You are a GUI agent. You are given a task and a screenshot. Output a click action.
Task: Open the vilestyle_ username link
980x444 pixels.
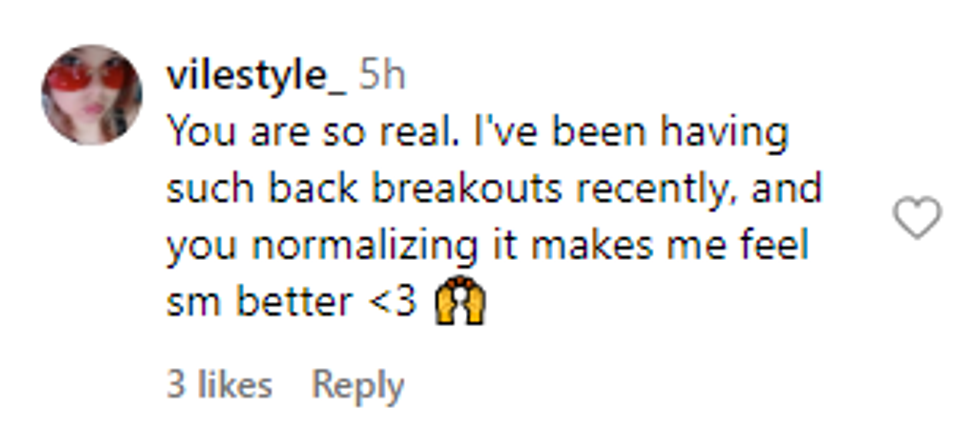point(255,75)
